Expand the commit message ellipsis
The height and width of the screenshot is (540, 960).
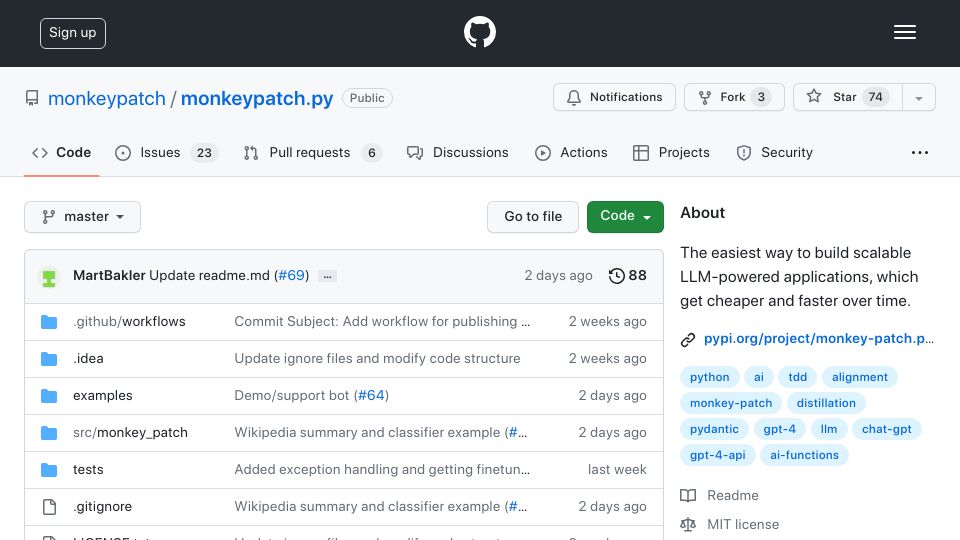(328, 276)
